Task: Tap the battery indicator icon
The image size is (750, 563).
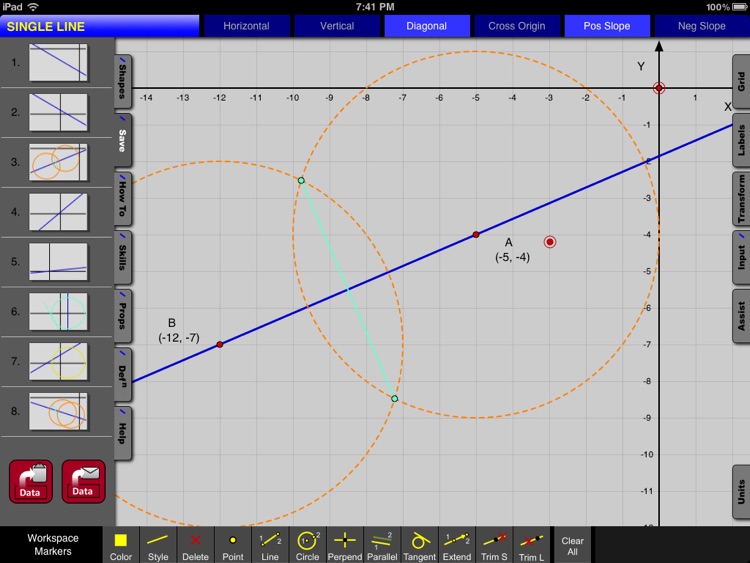Action: (739, 7)
